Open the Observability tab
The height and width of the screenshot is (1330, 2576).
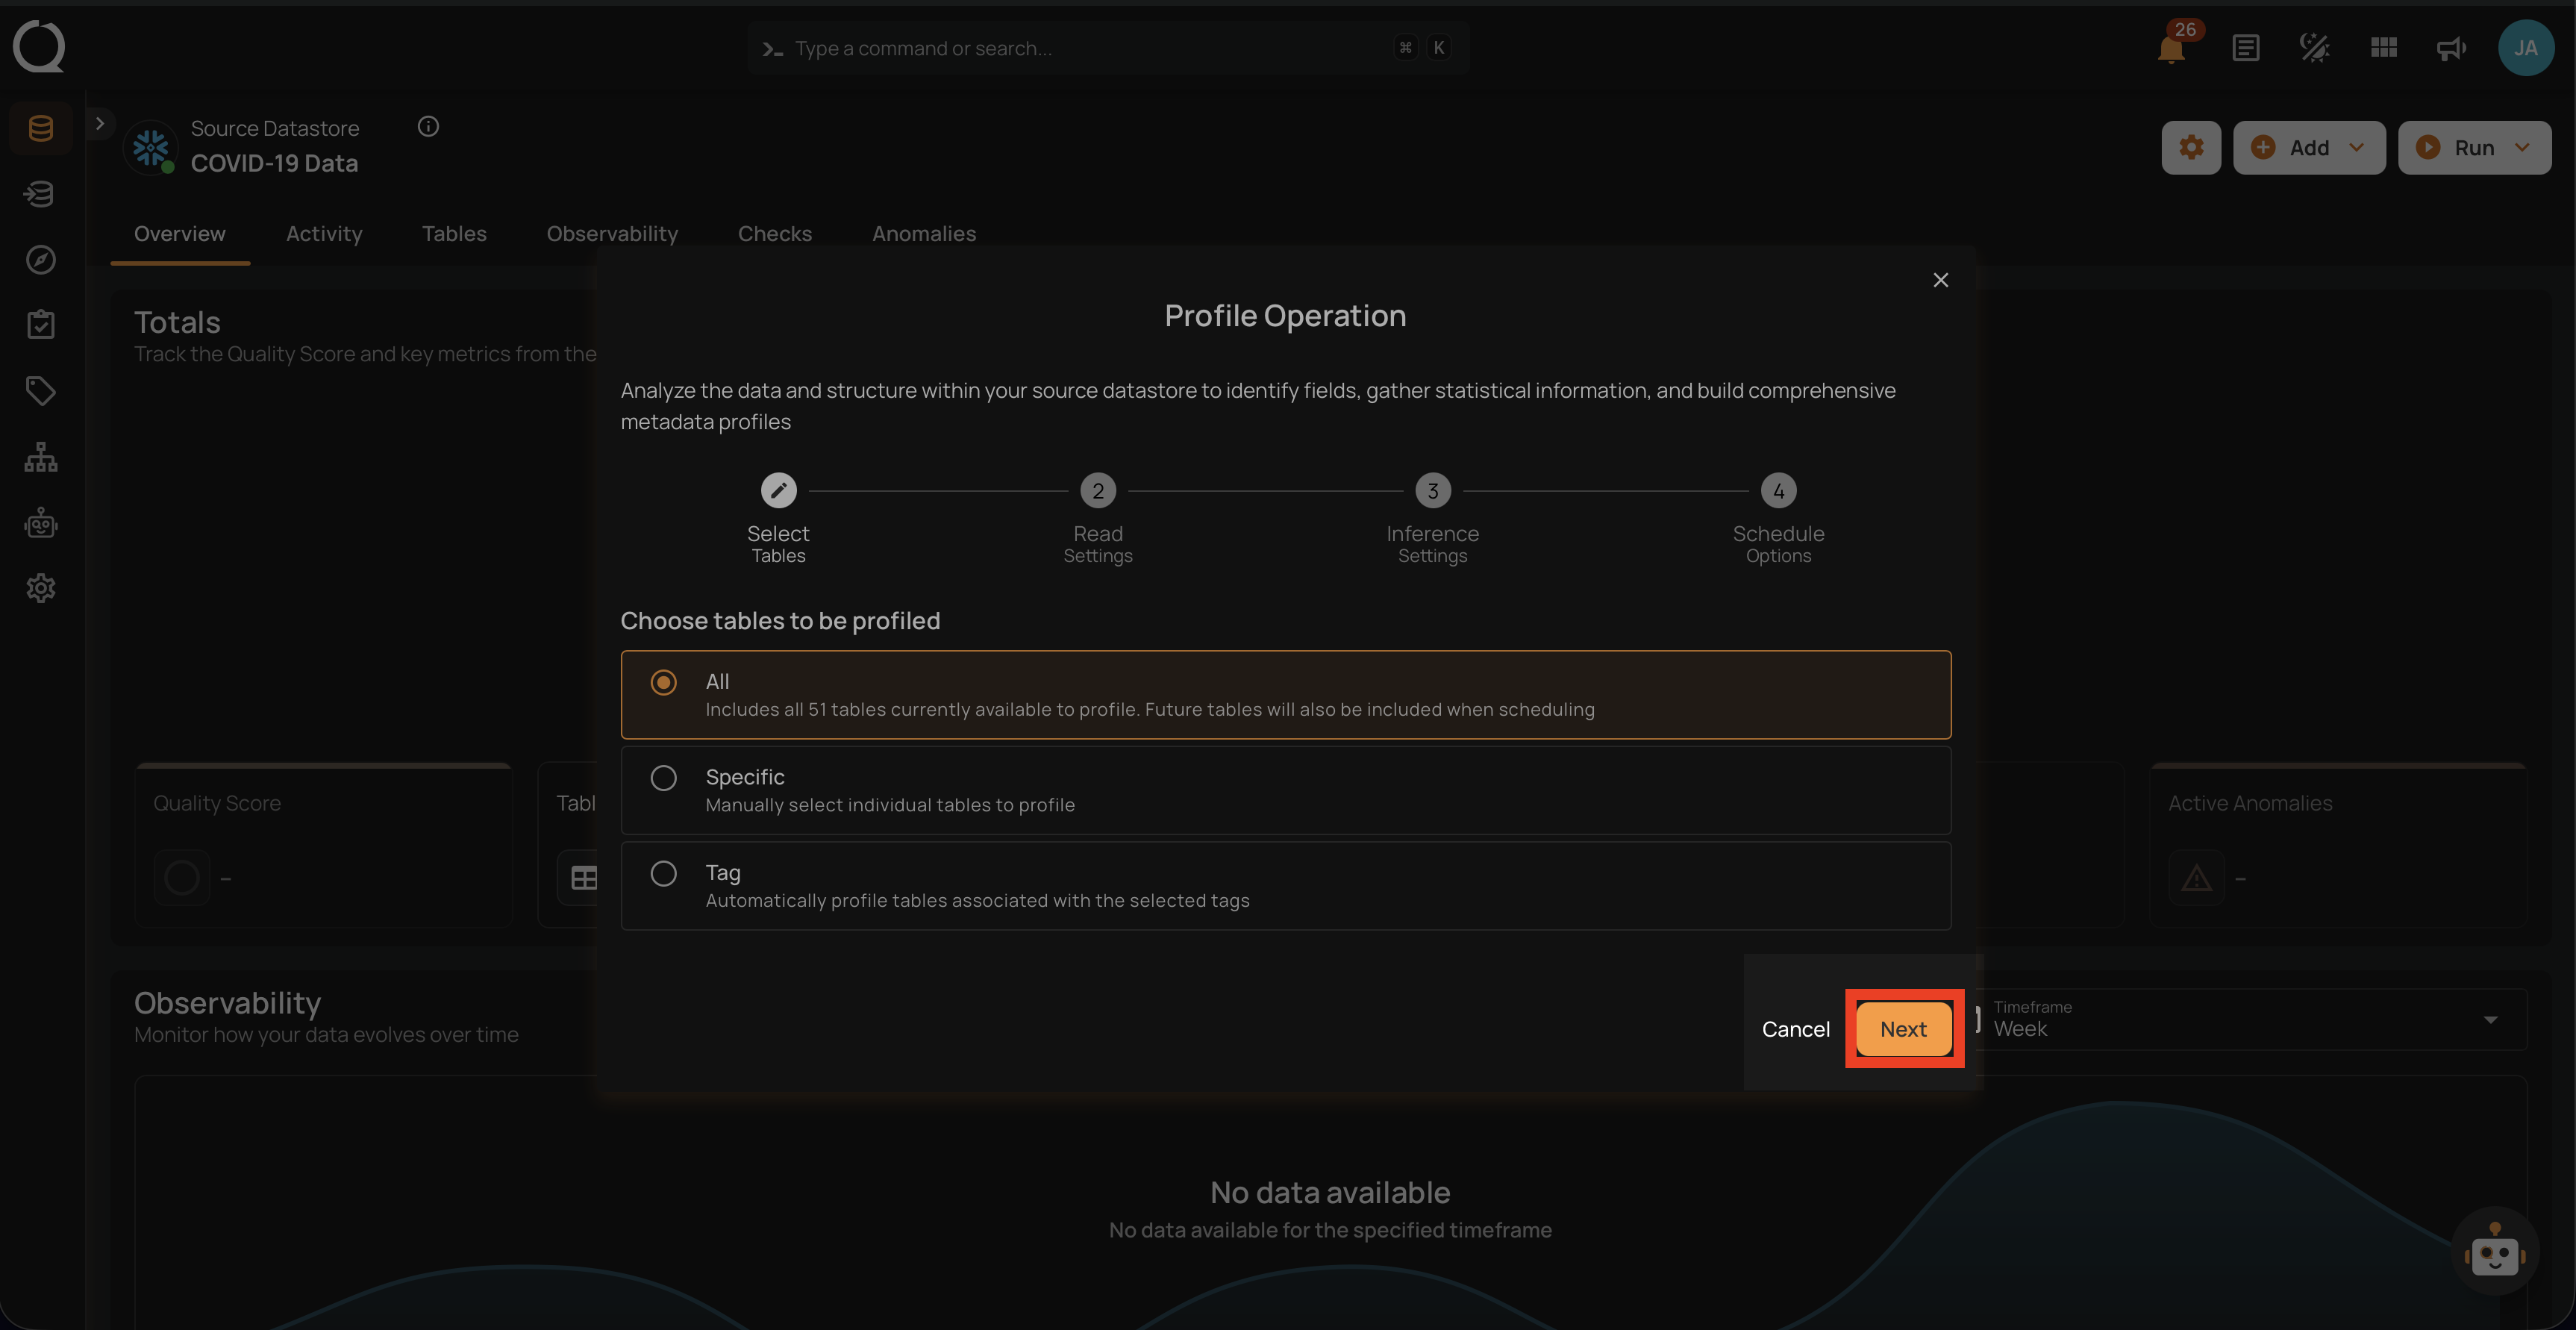[612, 233]
